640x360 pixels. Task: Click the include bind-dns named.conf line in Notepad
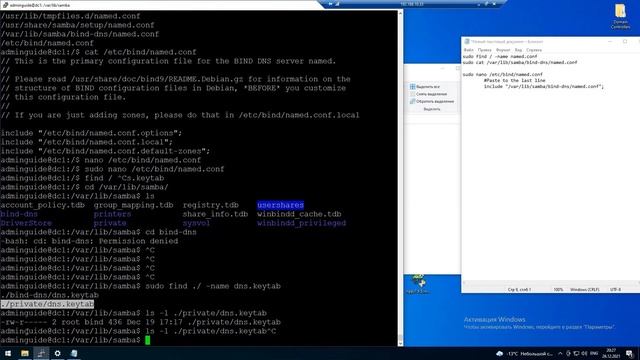pyautogui.click(x=544, y=87)
